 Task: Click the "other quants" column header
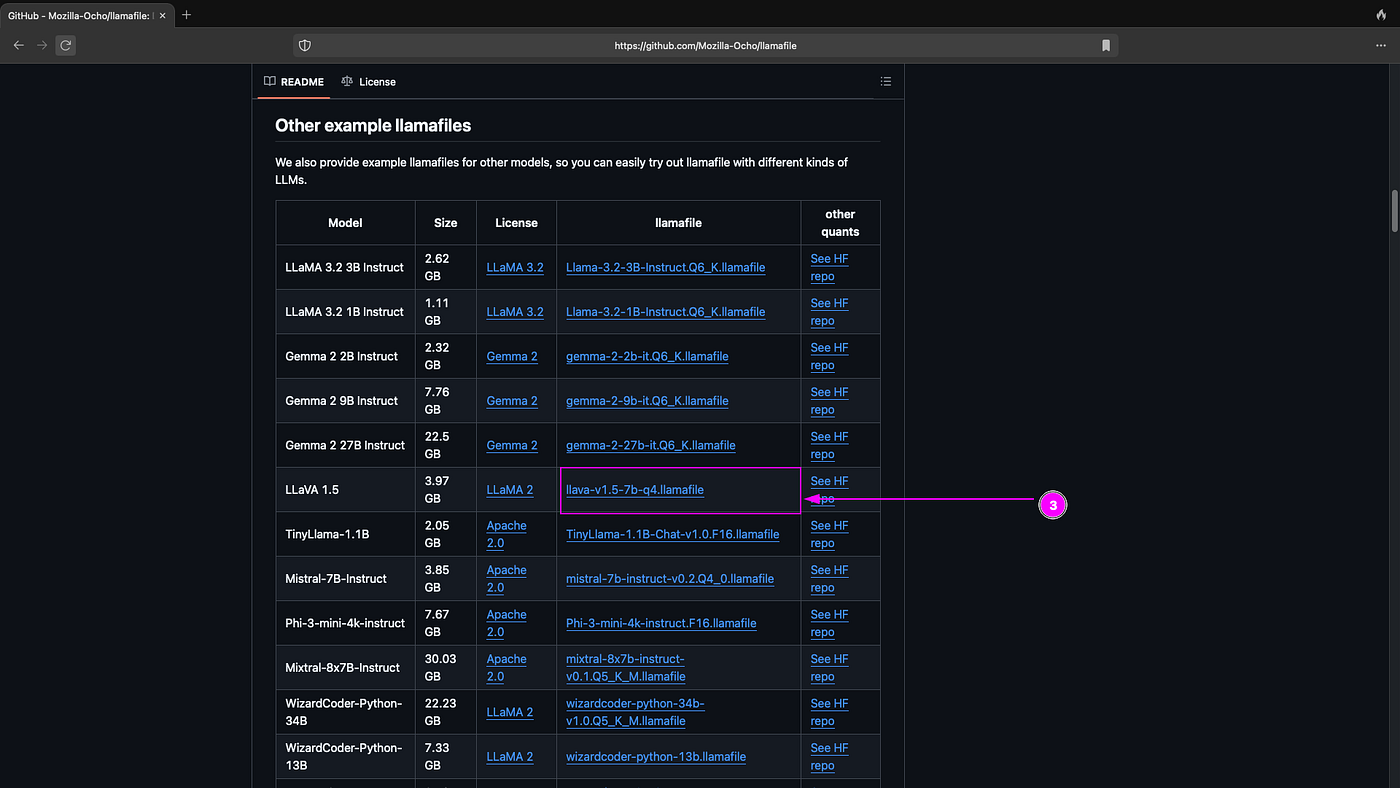(840, 223)
